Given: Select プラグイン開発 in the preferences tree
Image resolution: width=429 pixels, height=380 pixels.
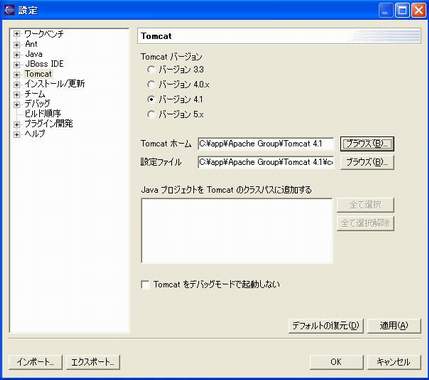Looking at the screenshot, I should click(x=48, y=124).
